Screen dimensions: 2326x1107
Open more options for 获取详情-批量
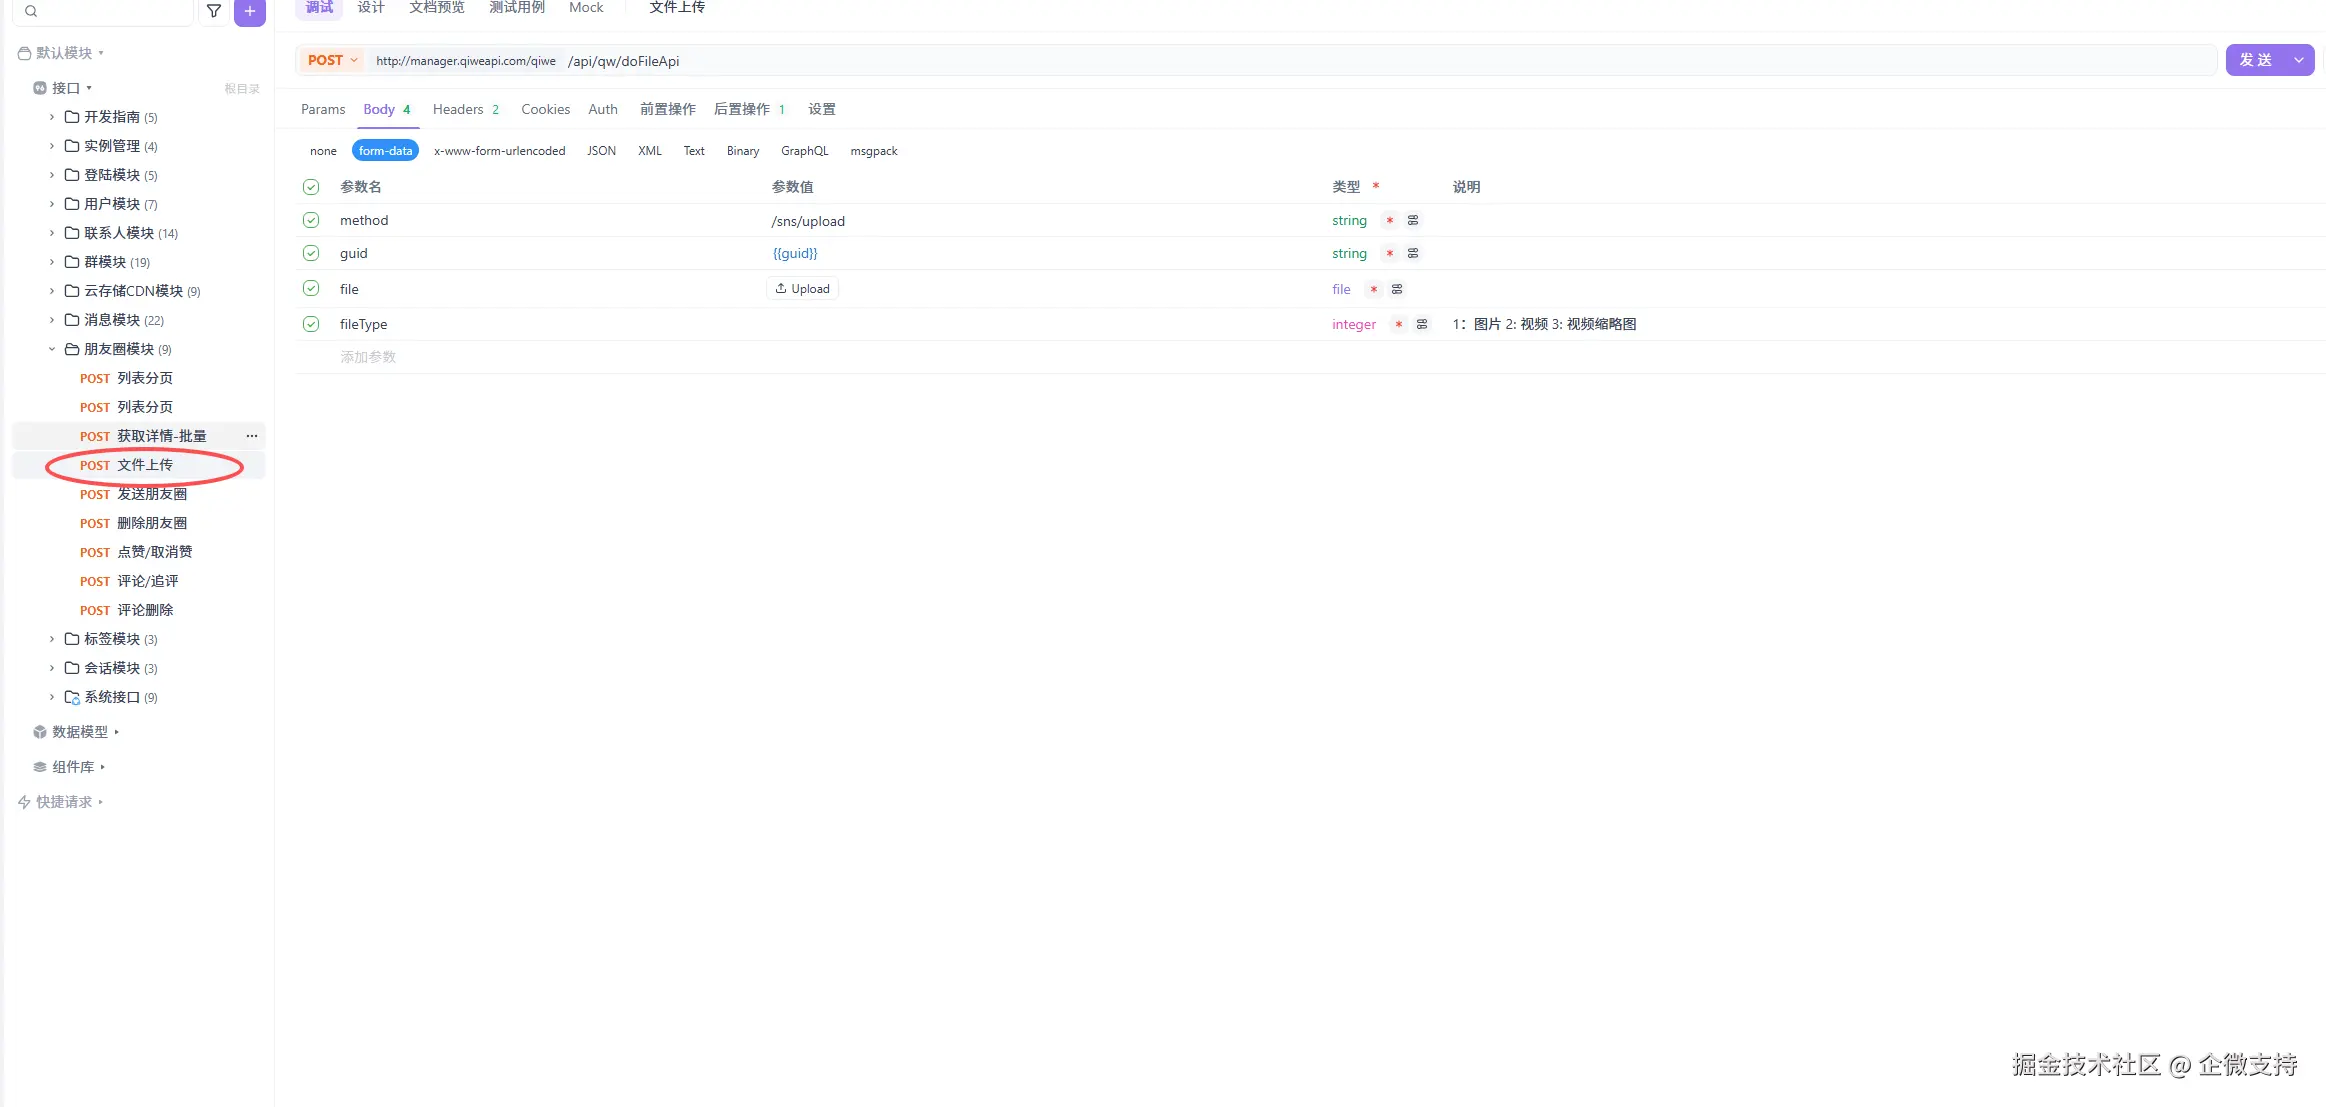coord(252,436)
